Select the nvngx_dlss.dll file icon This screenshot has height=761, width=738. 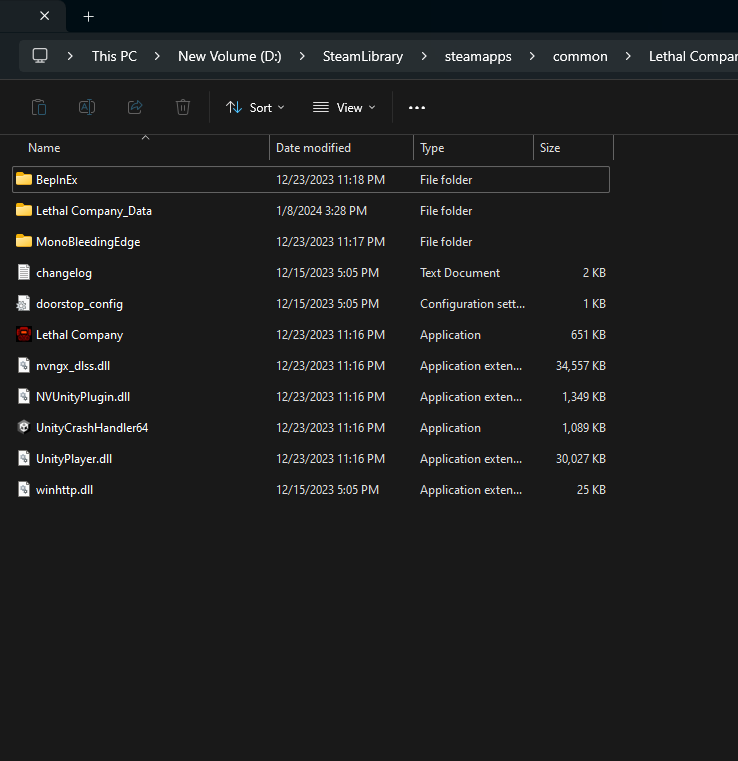click(24, 365)
